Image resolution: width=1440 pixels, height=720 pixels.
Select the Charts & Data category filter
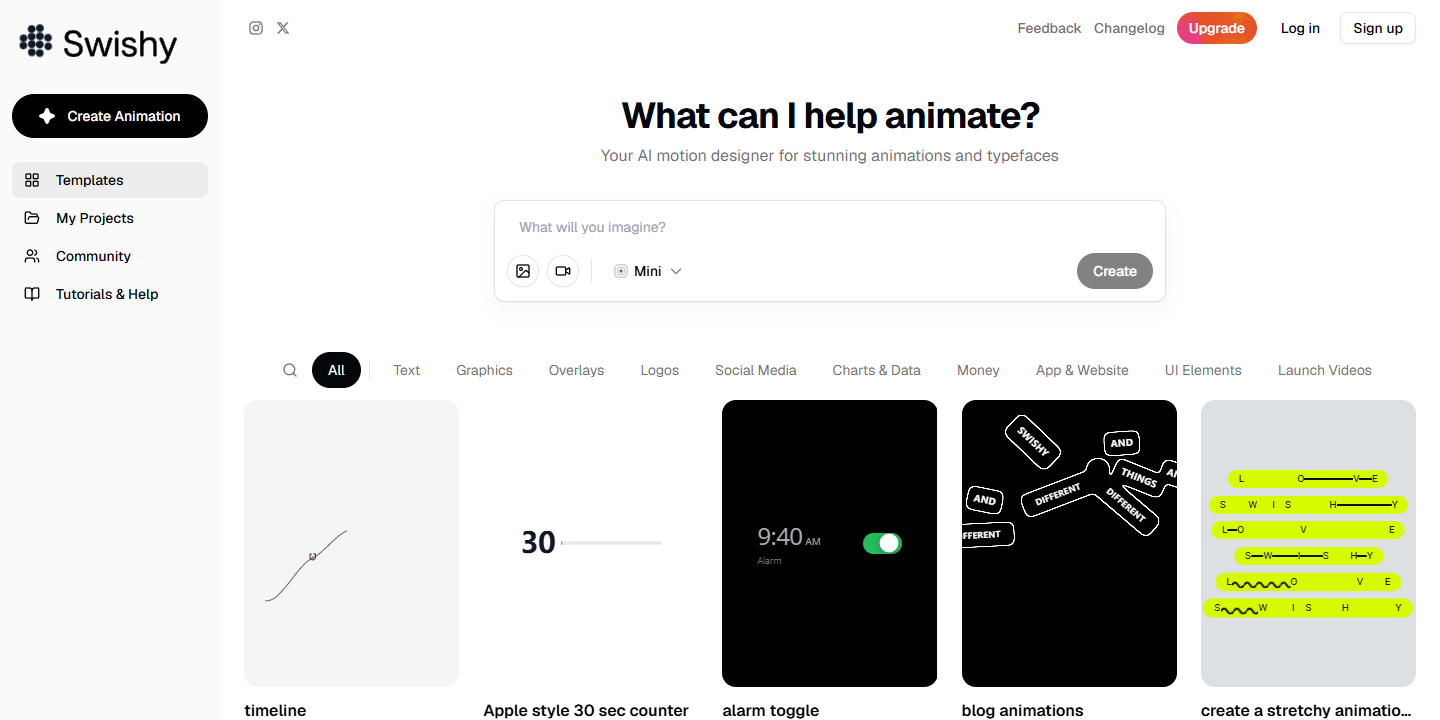click(876, 370)
